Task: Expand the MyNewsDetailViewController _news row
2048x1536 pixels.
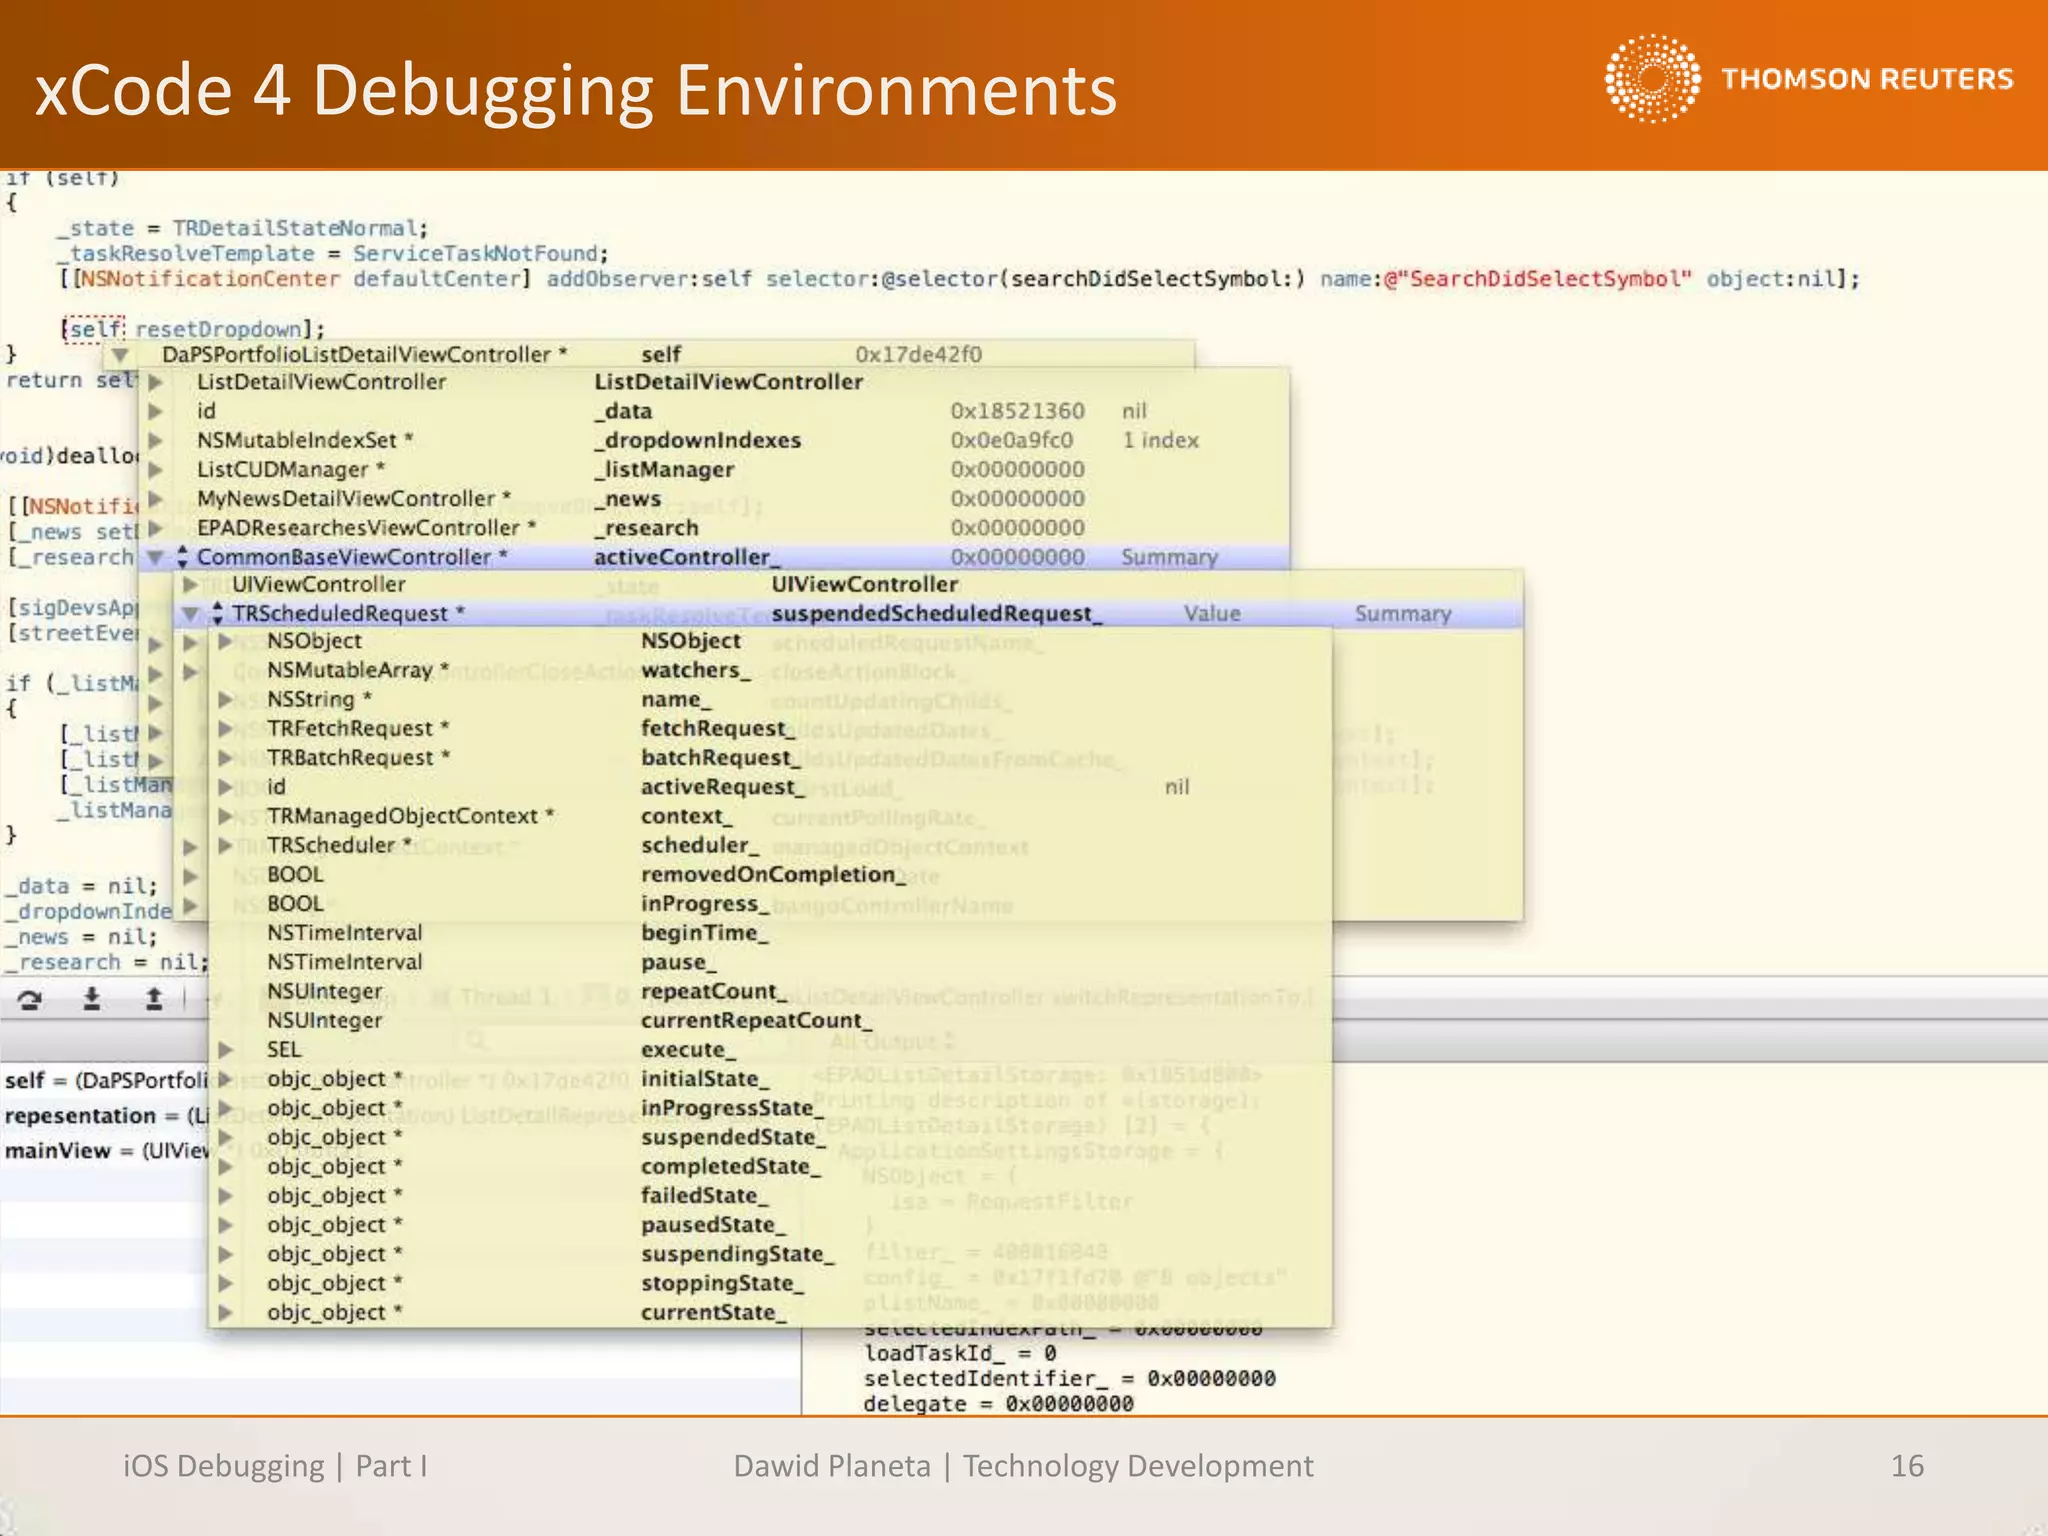Action: coord(155,498)
